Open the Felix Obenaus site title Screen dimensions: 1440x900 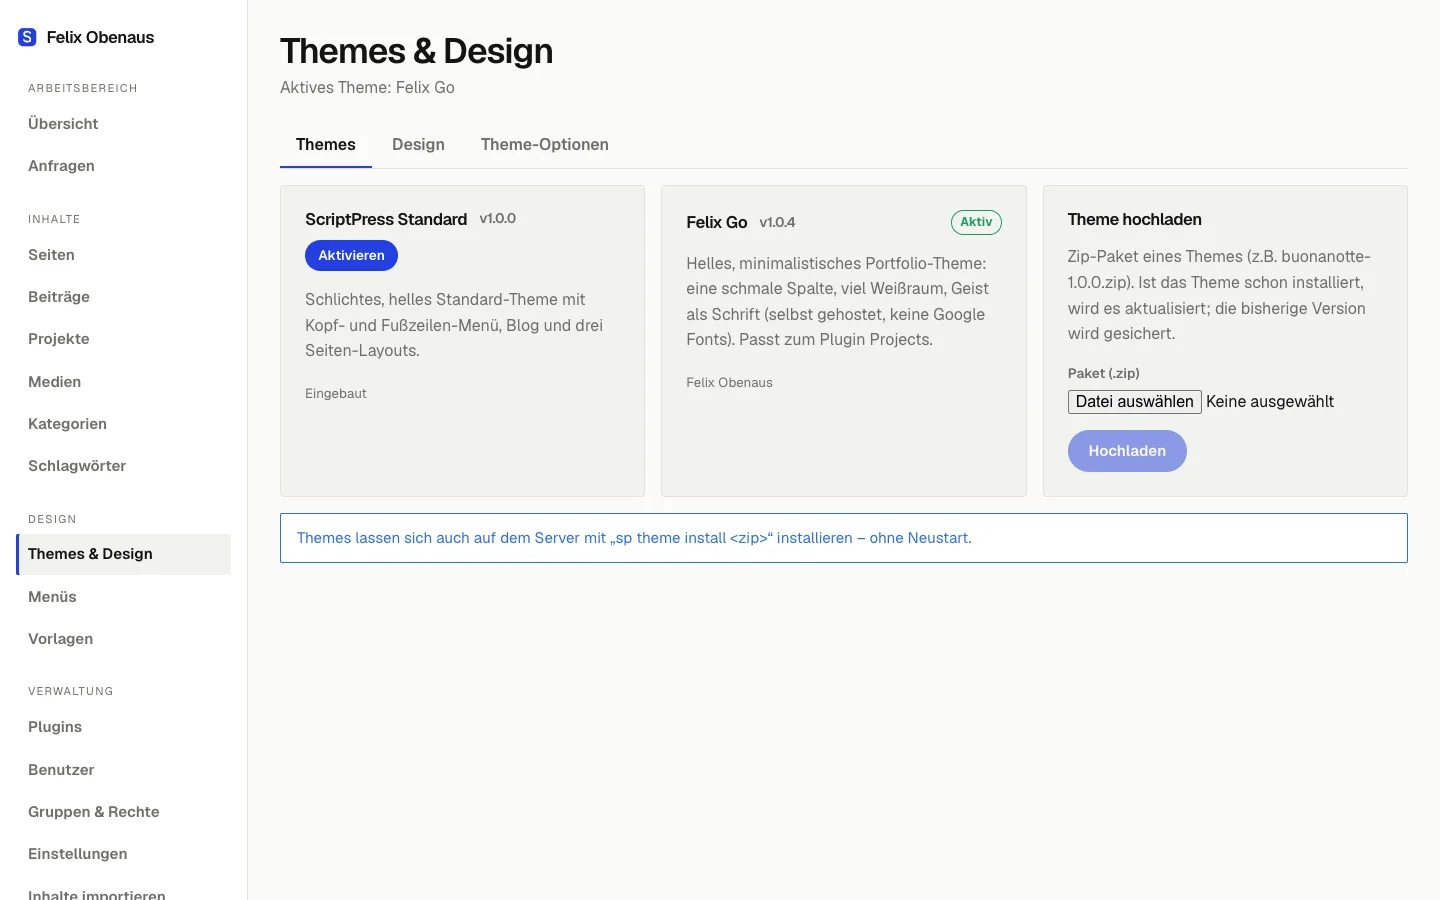(x=100, y=37)
